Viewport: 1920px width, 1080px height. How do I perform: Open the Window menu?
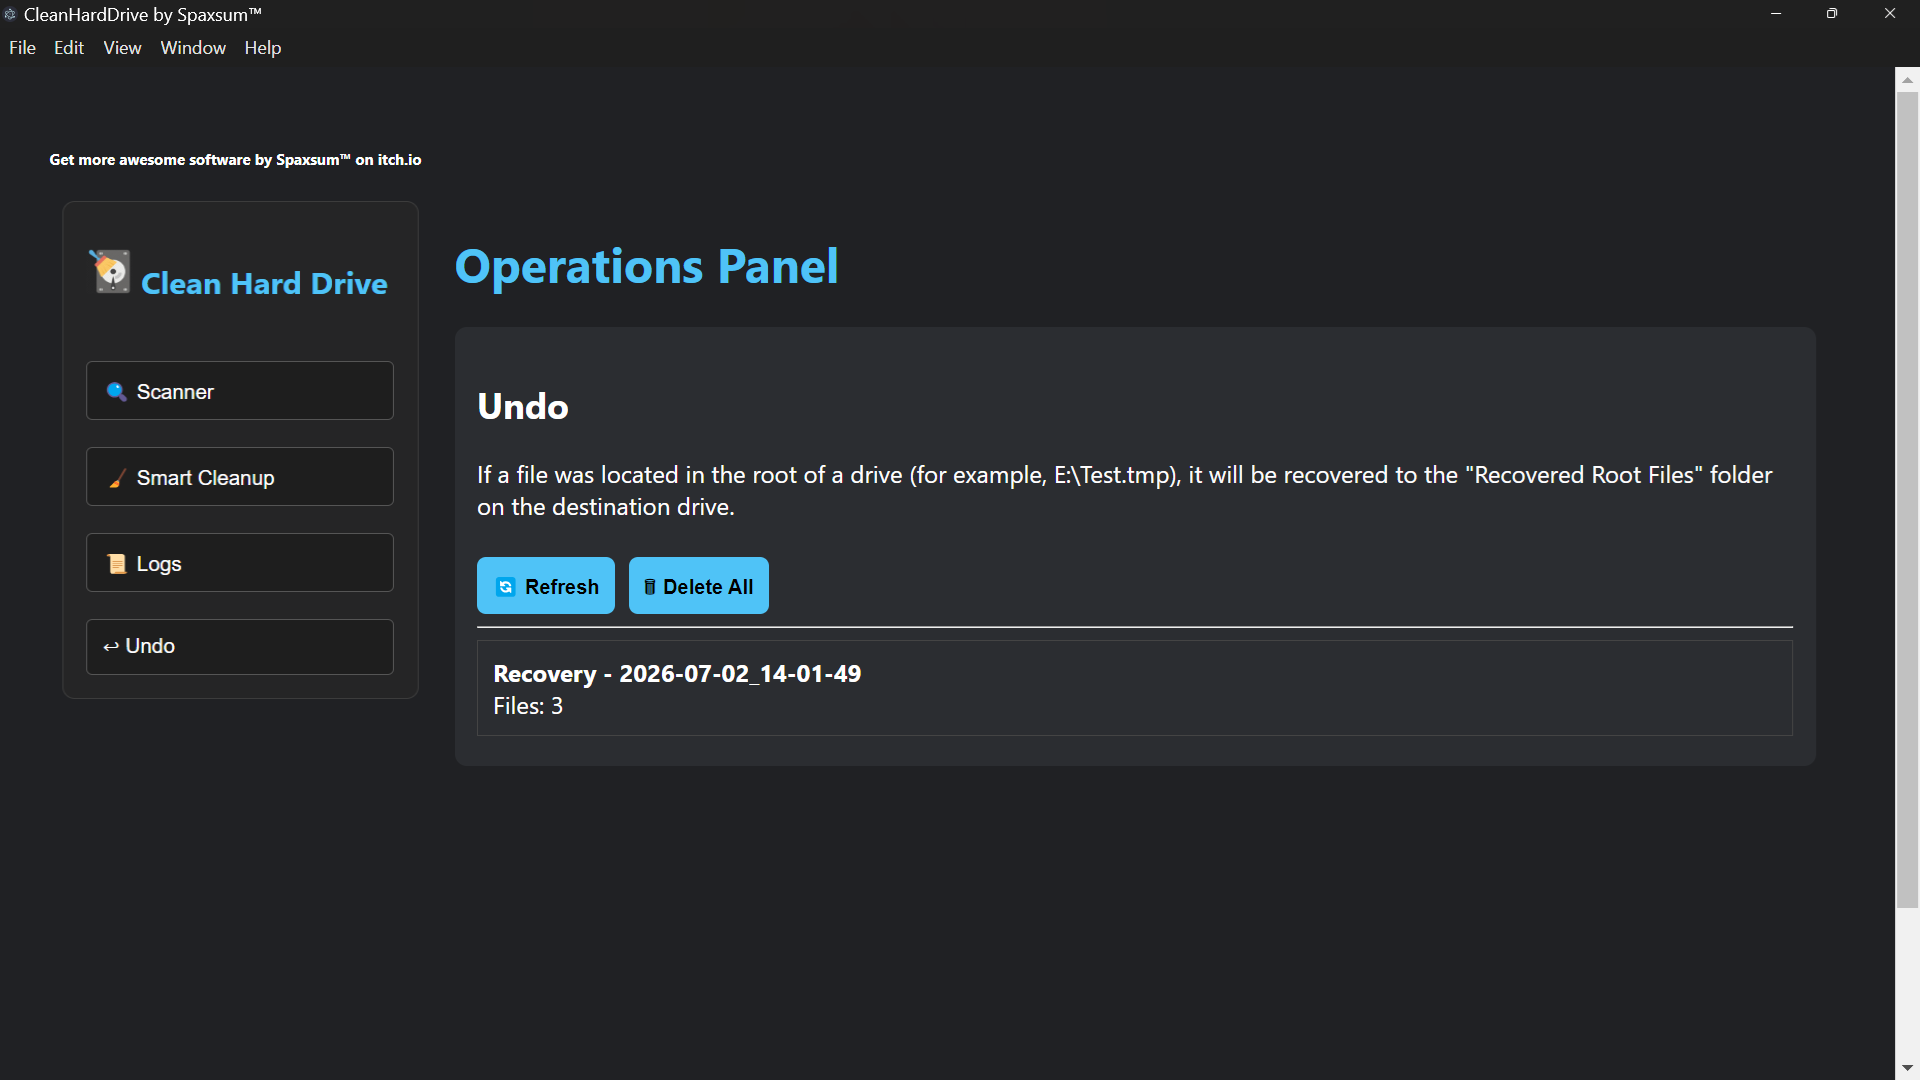click(193, 48)
